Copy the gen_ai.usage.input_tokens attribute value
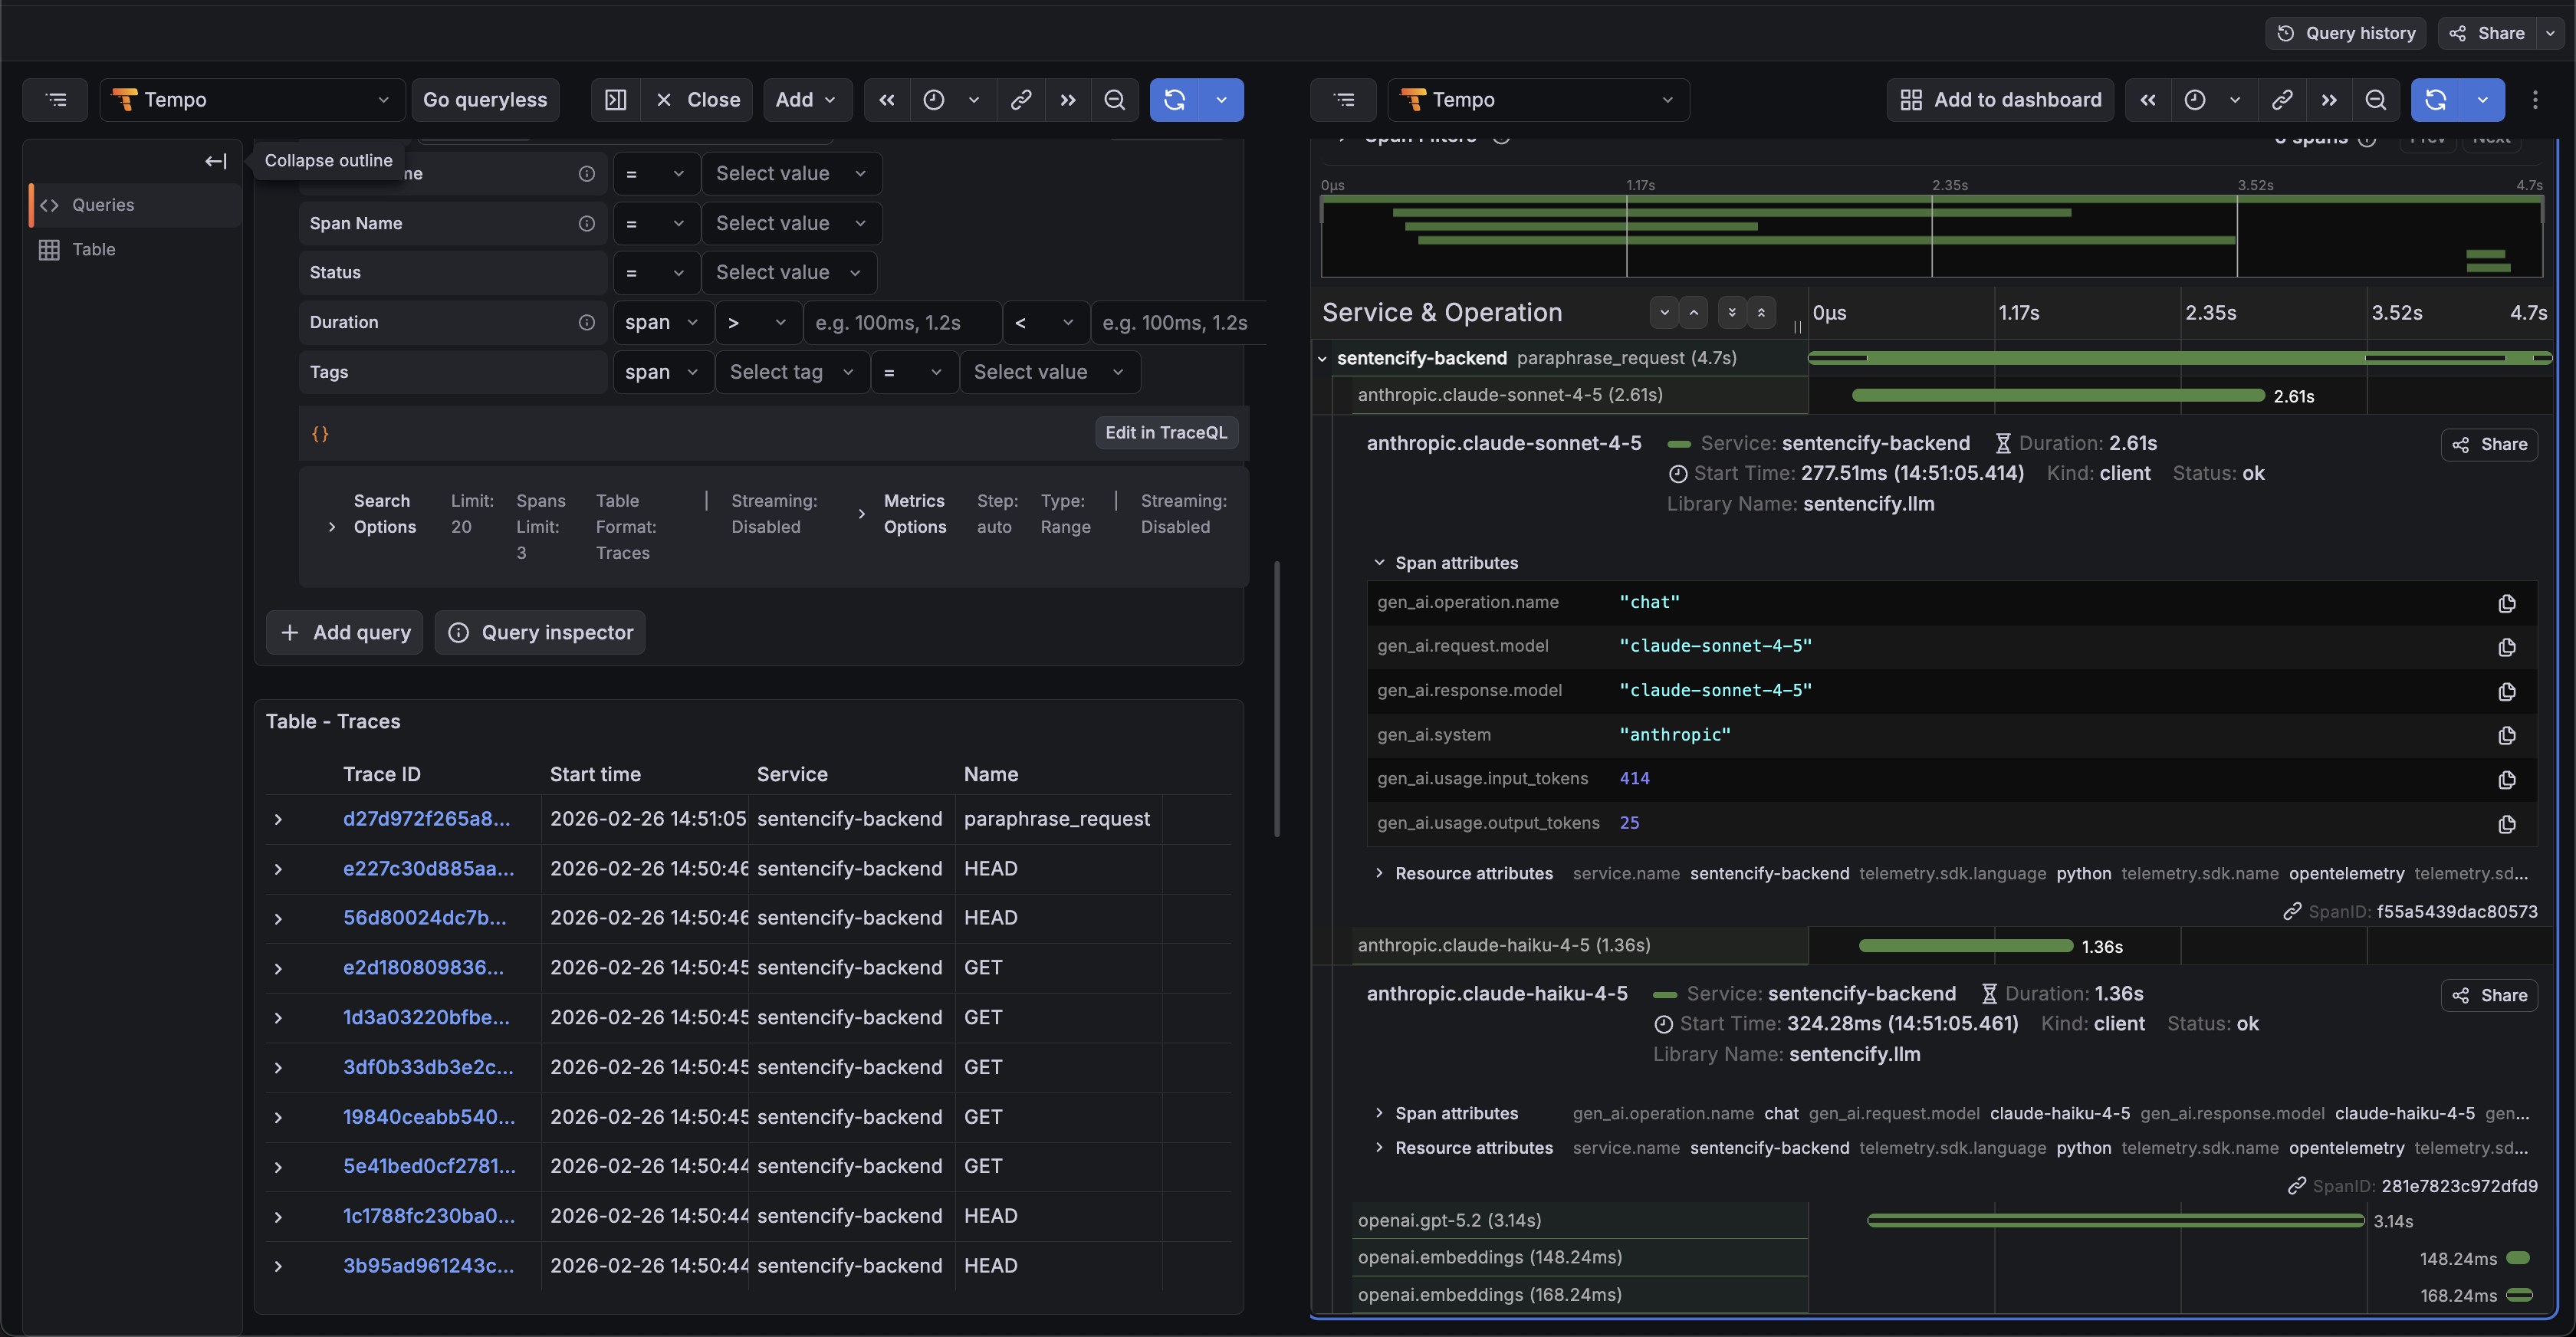The height and width of the screenshot is (1337, 2576). pyautogui.click(x=2506, y=779)
